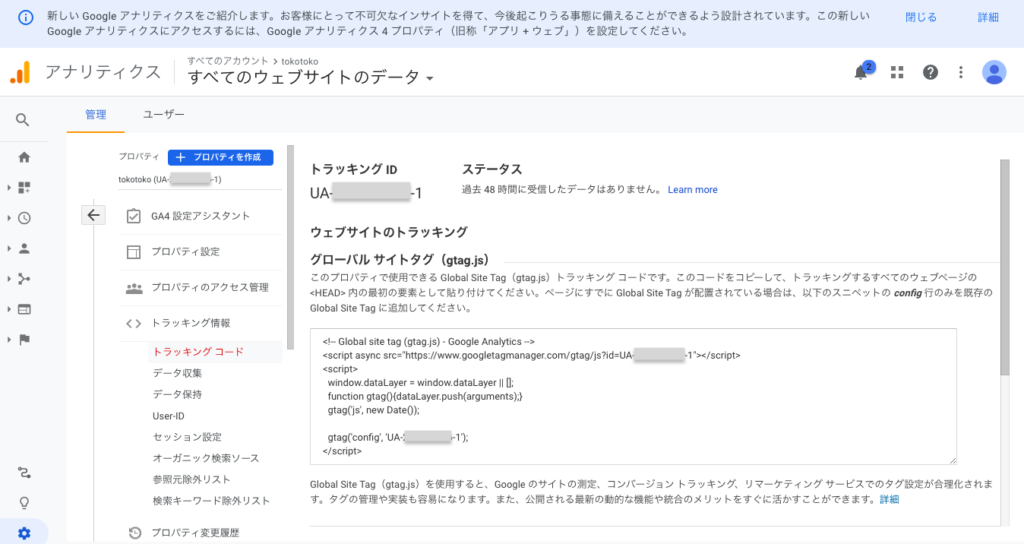Open the Acquisition arrows icon
Viewport: 1024px width, 544px height.
(24, 279)
